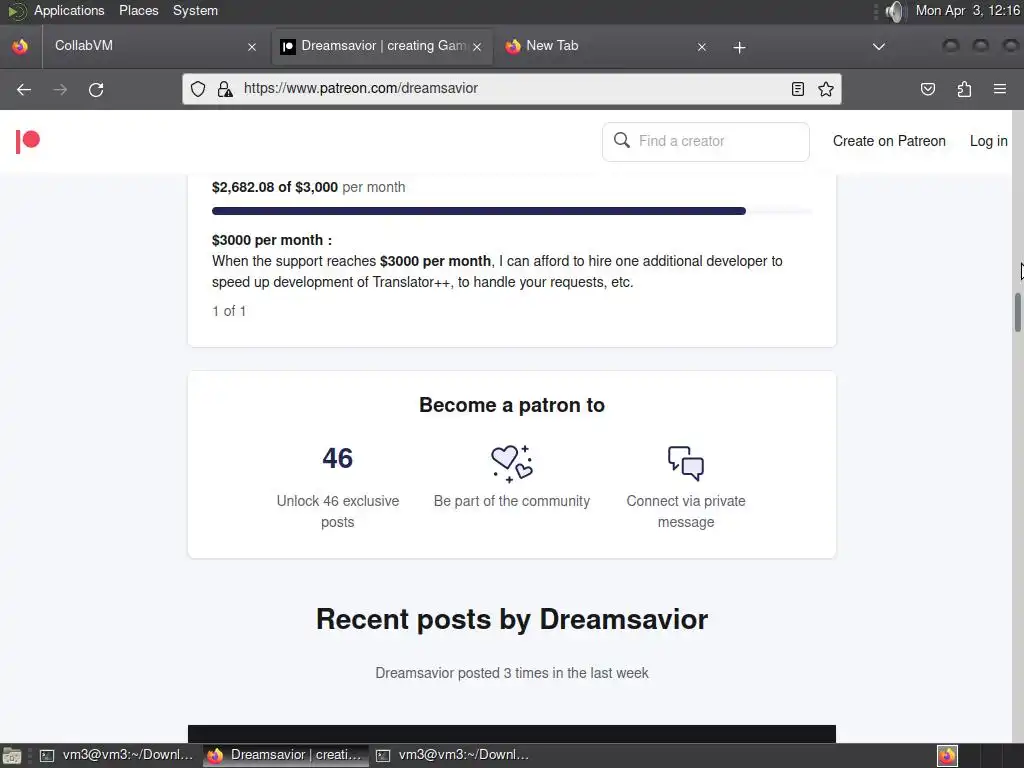Focus the Find a creator search field
Image resolution: width=1024 pixels, height=768 pixels.
705,141
